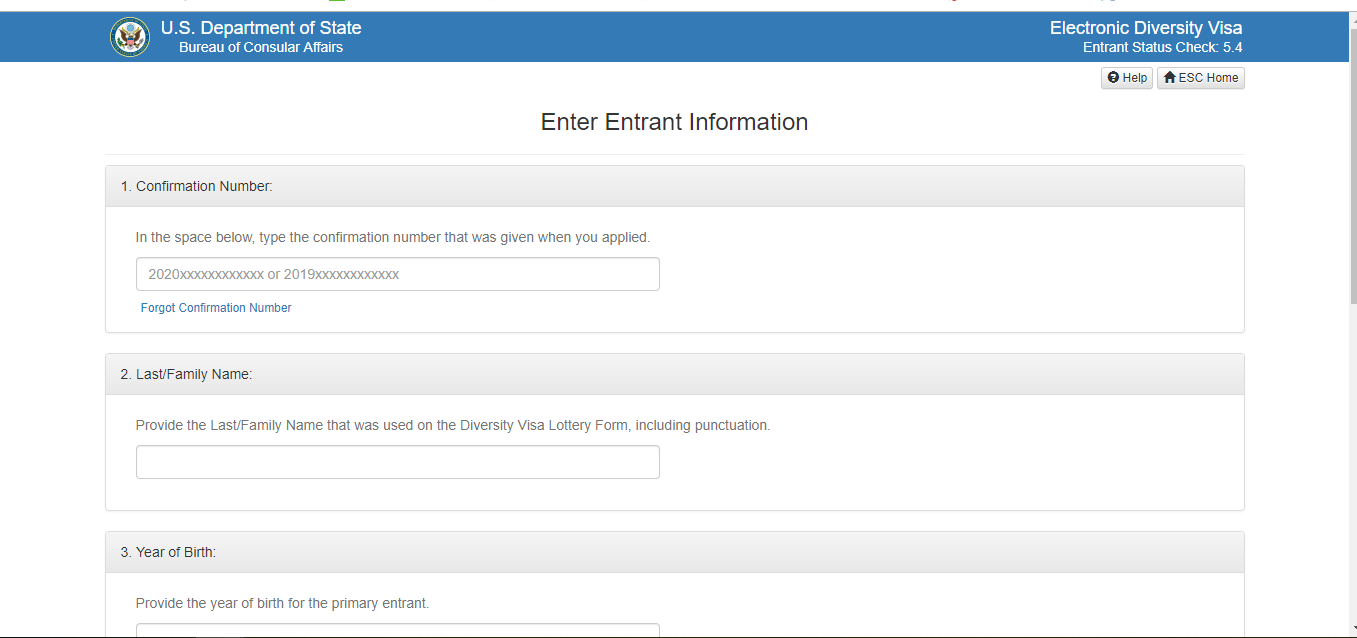Click the Entrant Status Check: 5.4 label
Image resolution: width=1357 pixels, height=638 pixels.
pyautogui.click(x=1162, y=48)
